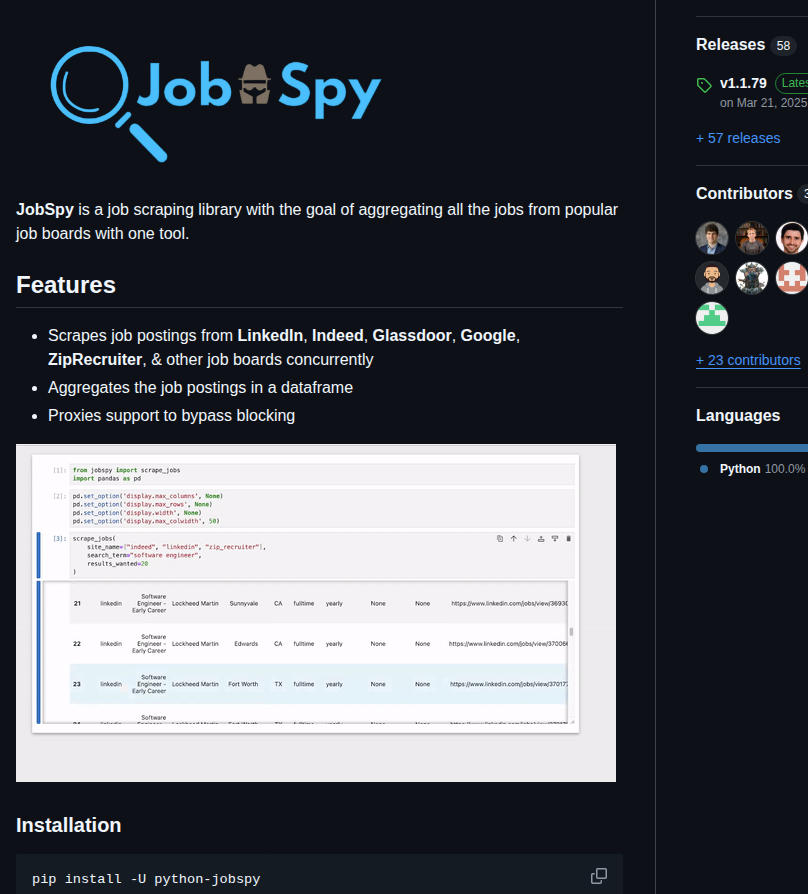Click the Latest release label
808x894 pixels.
(793, 83)
